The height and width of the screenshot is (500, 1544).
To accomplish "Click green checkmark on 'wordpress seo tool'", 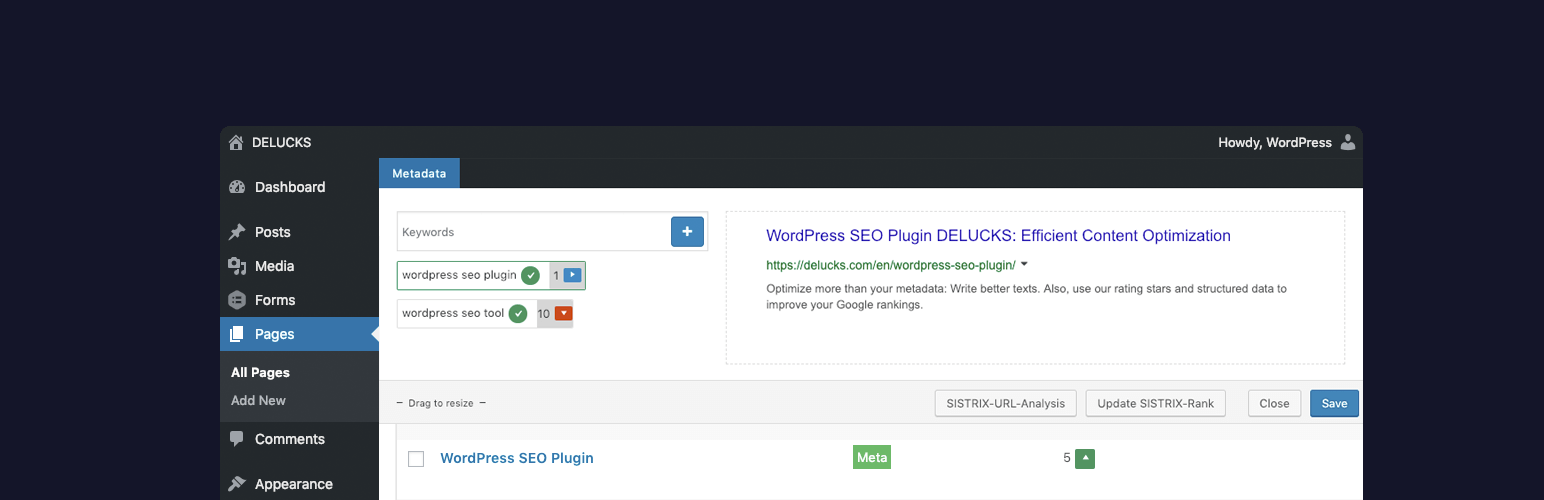I will click(518, 313).
